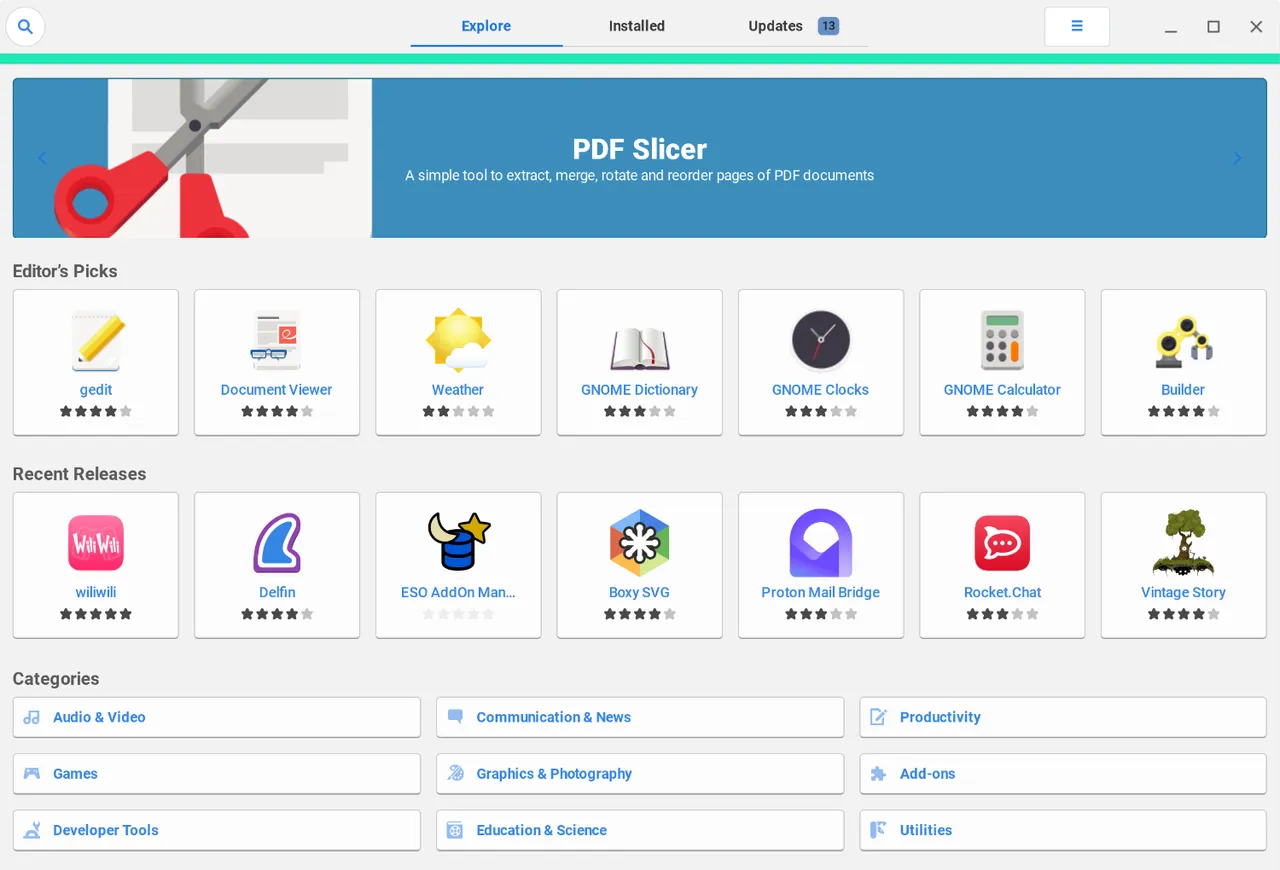Open wiliwili pink icon

[x=96, y=543]
